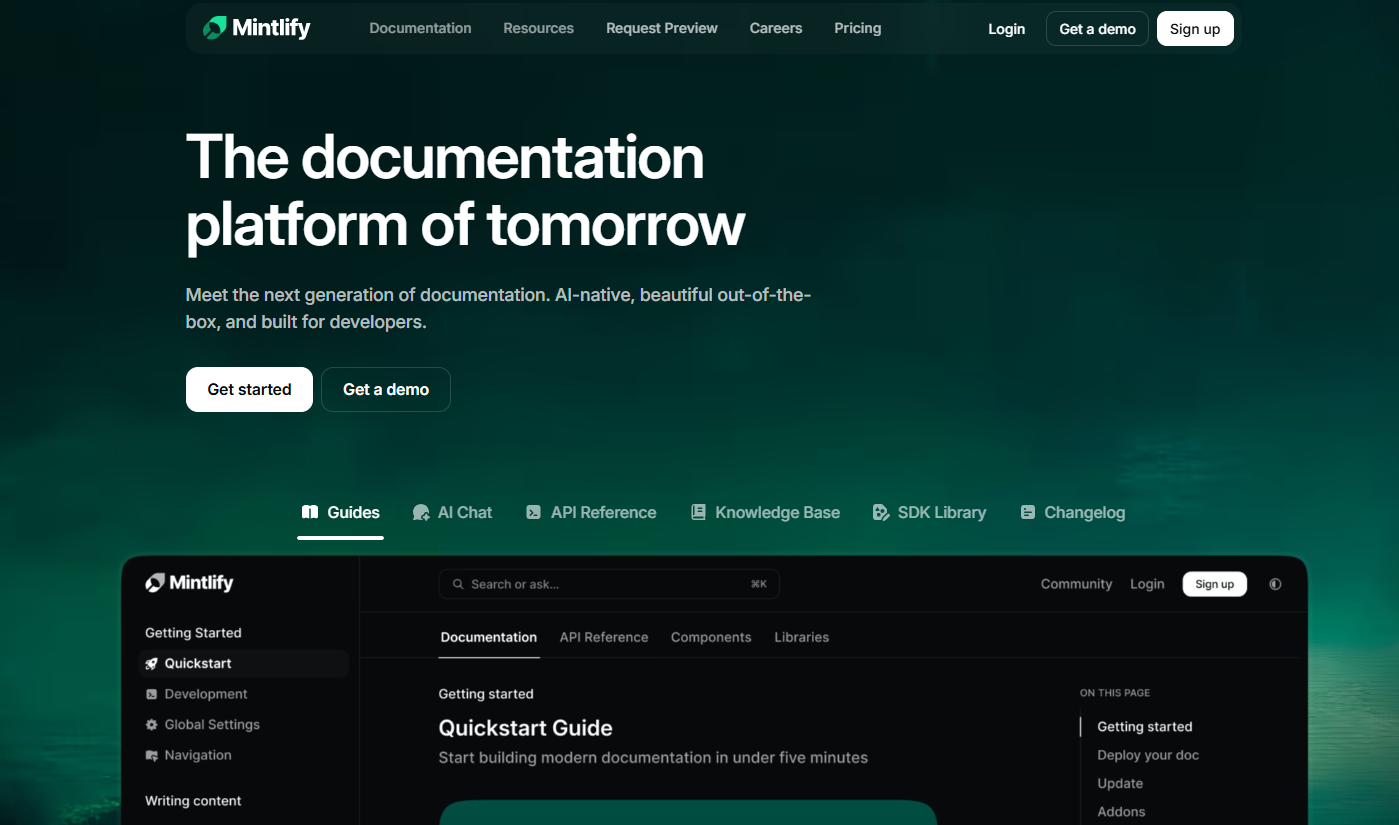Click the Development terminal icon in sidebar
This screenshot has width=1399, height=825.
[152, 694]
